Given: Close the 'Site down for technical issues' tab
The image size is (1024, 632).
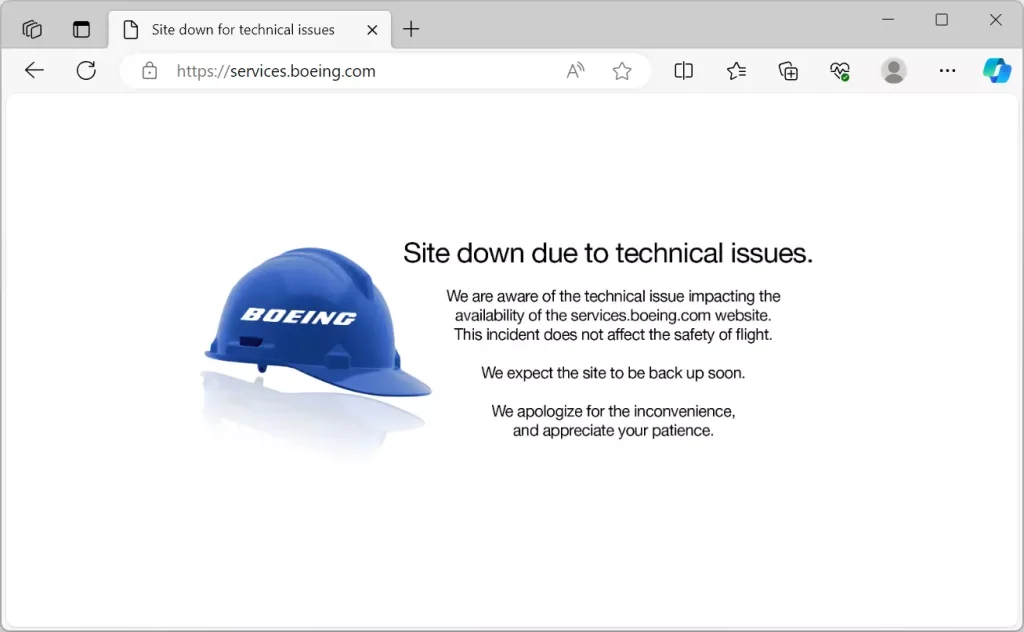Looking at the screenshot, I should pos(372,29).
